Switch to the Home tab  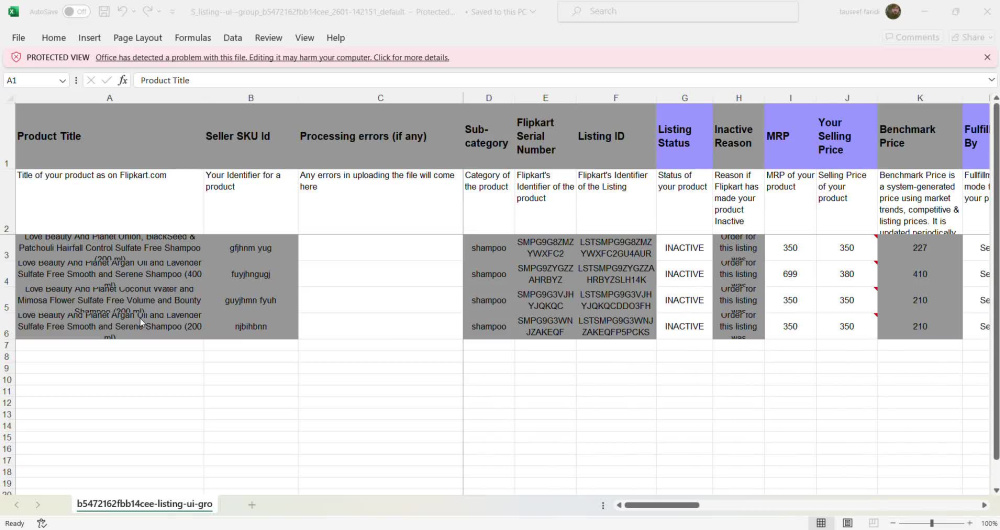click(54, 38)
